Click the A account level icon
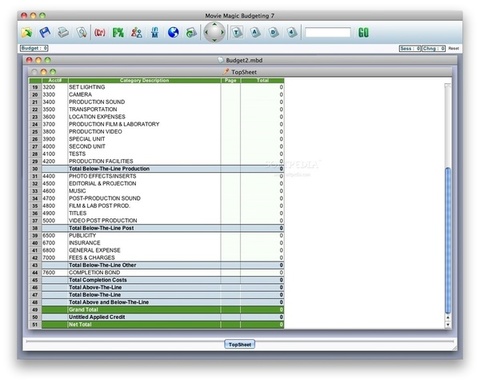The width and height of the screenshot is (480, 383). [255, 32]
